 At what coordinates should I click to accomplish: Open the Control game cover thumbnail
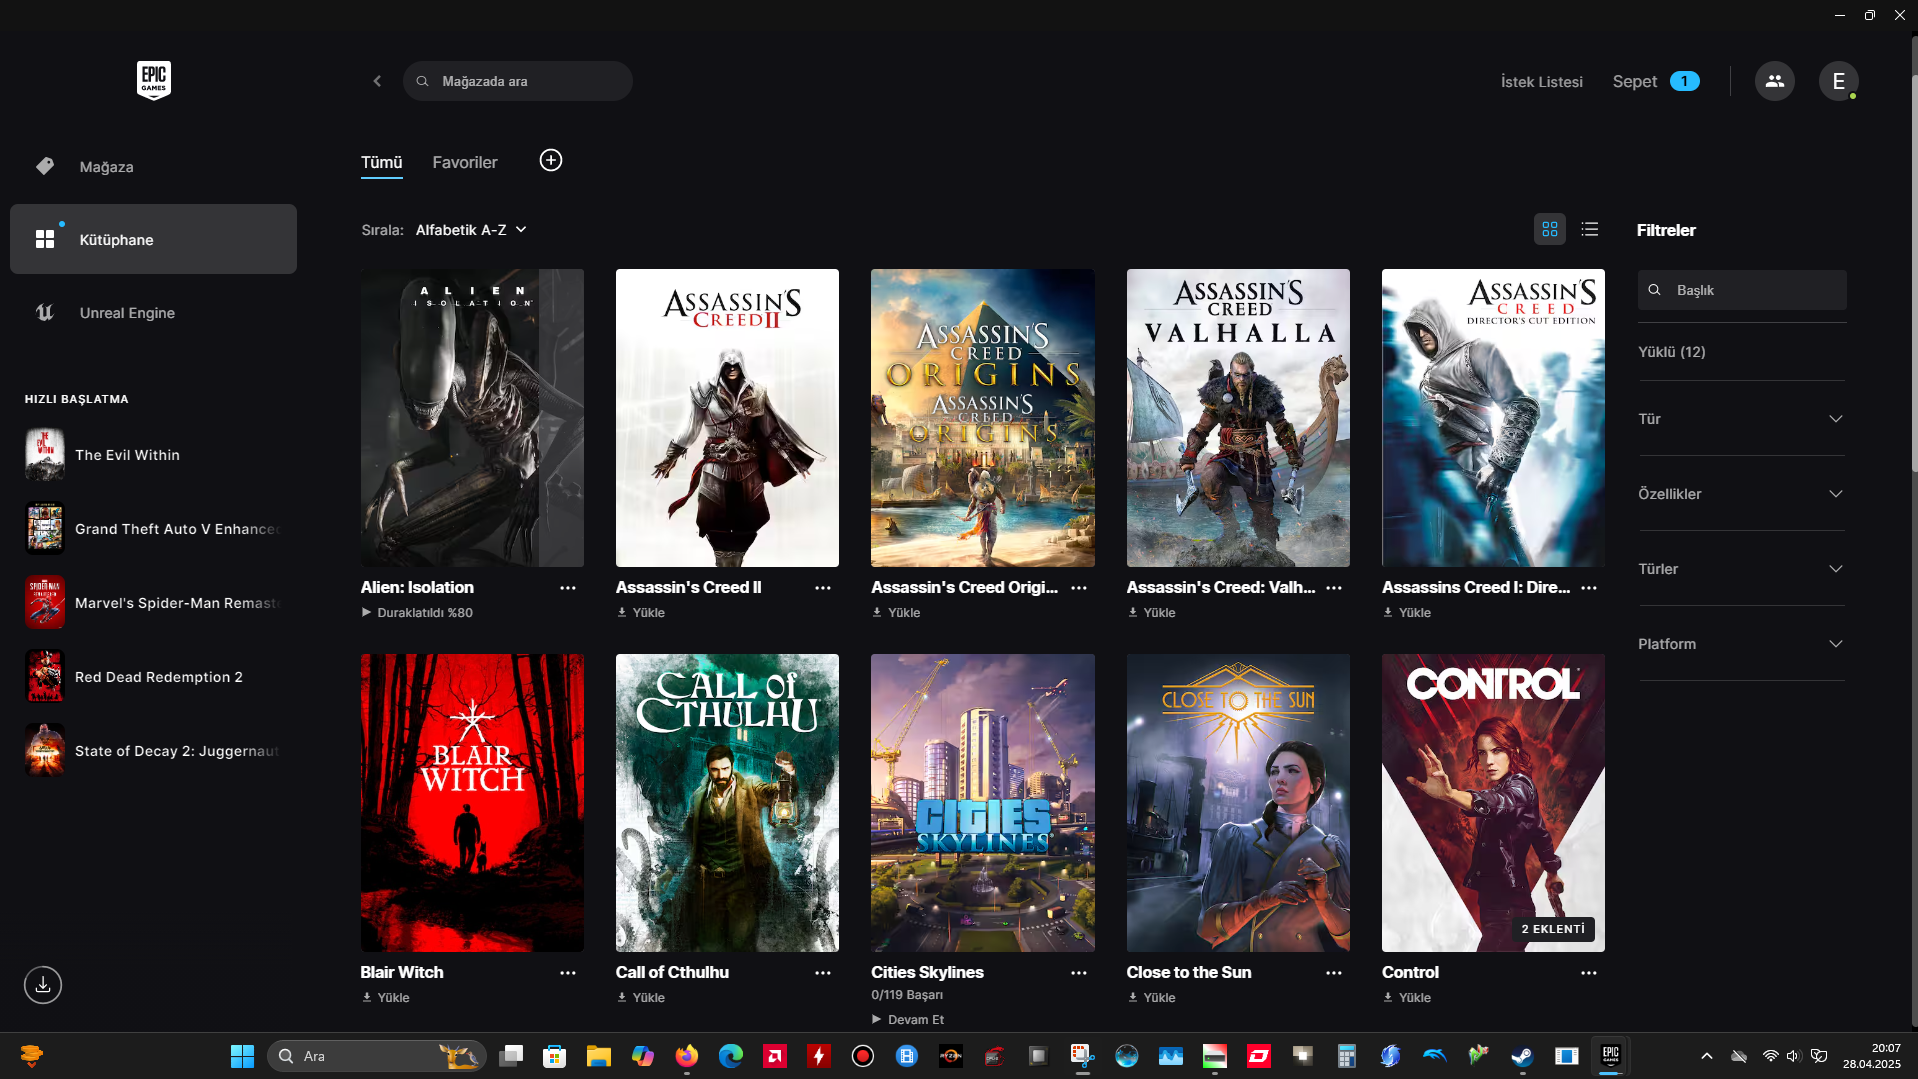point(1493,803)
